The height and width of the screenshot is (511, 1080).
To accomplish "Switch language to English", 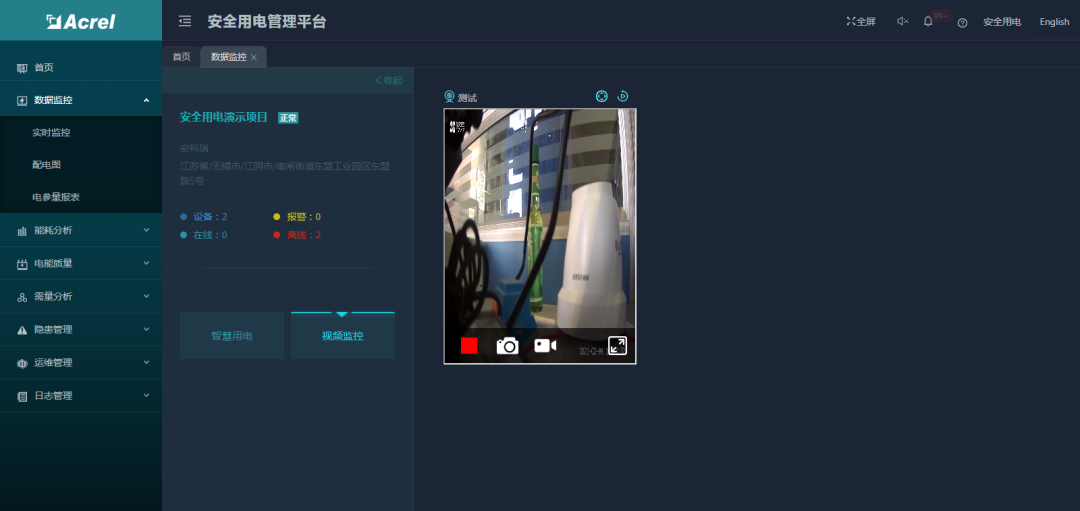I will click(x=1054, y=22).
